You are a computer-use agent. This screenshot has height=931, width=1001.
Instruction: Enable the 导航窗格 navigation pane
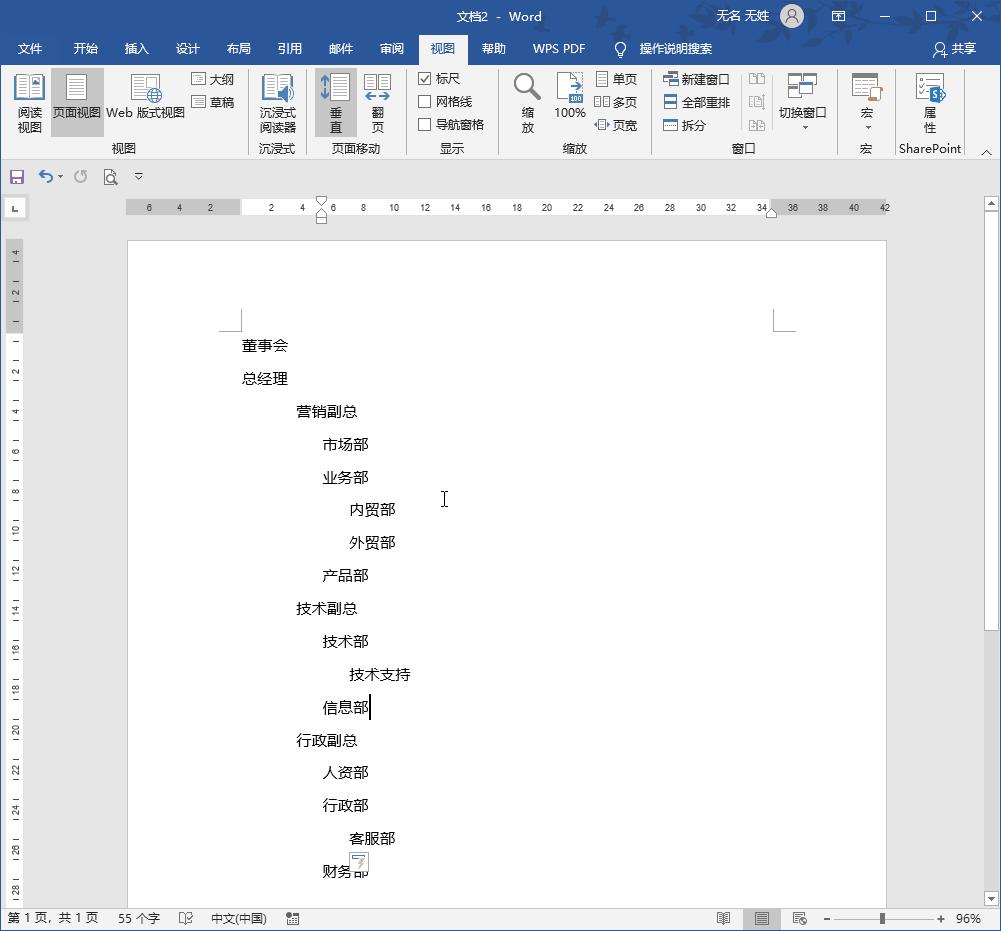coord(425,123)
